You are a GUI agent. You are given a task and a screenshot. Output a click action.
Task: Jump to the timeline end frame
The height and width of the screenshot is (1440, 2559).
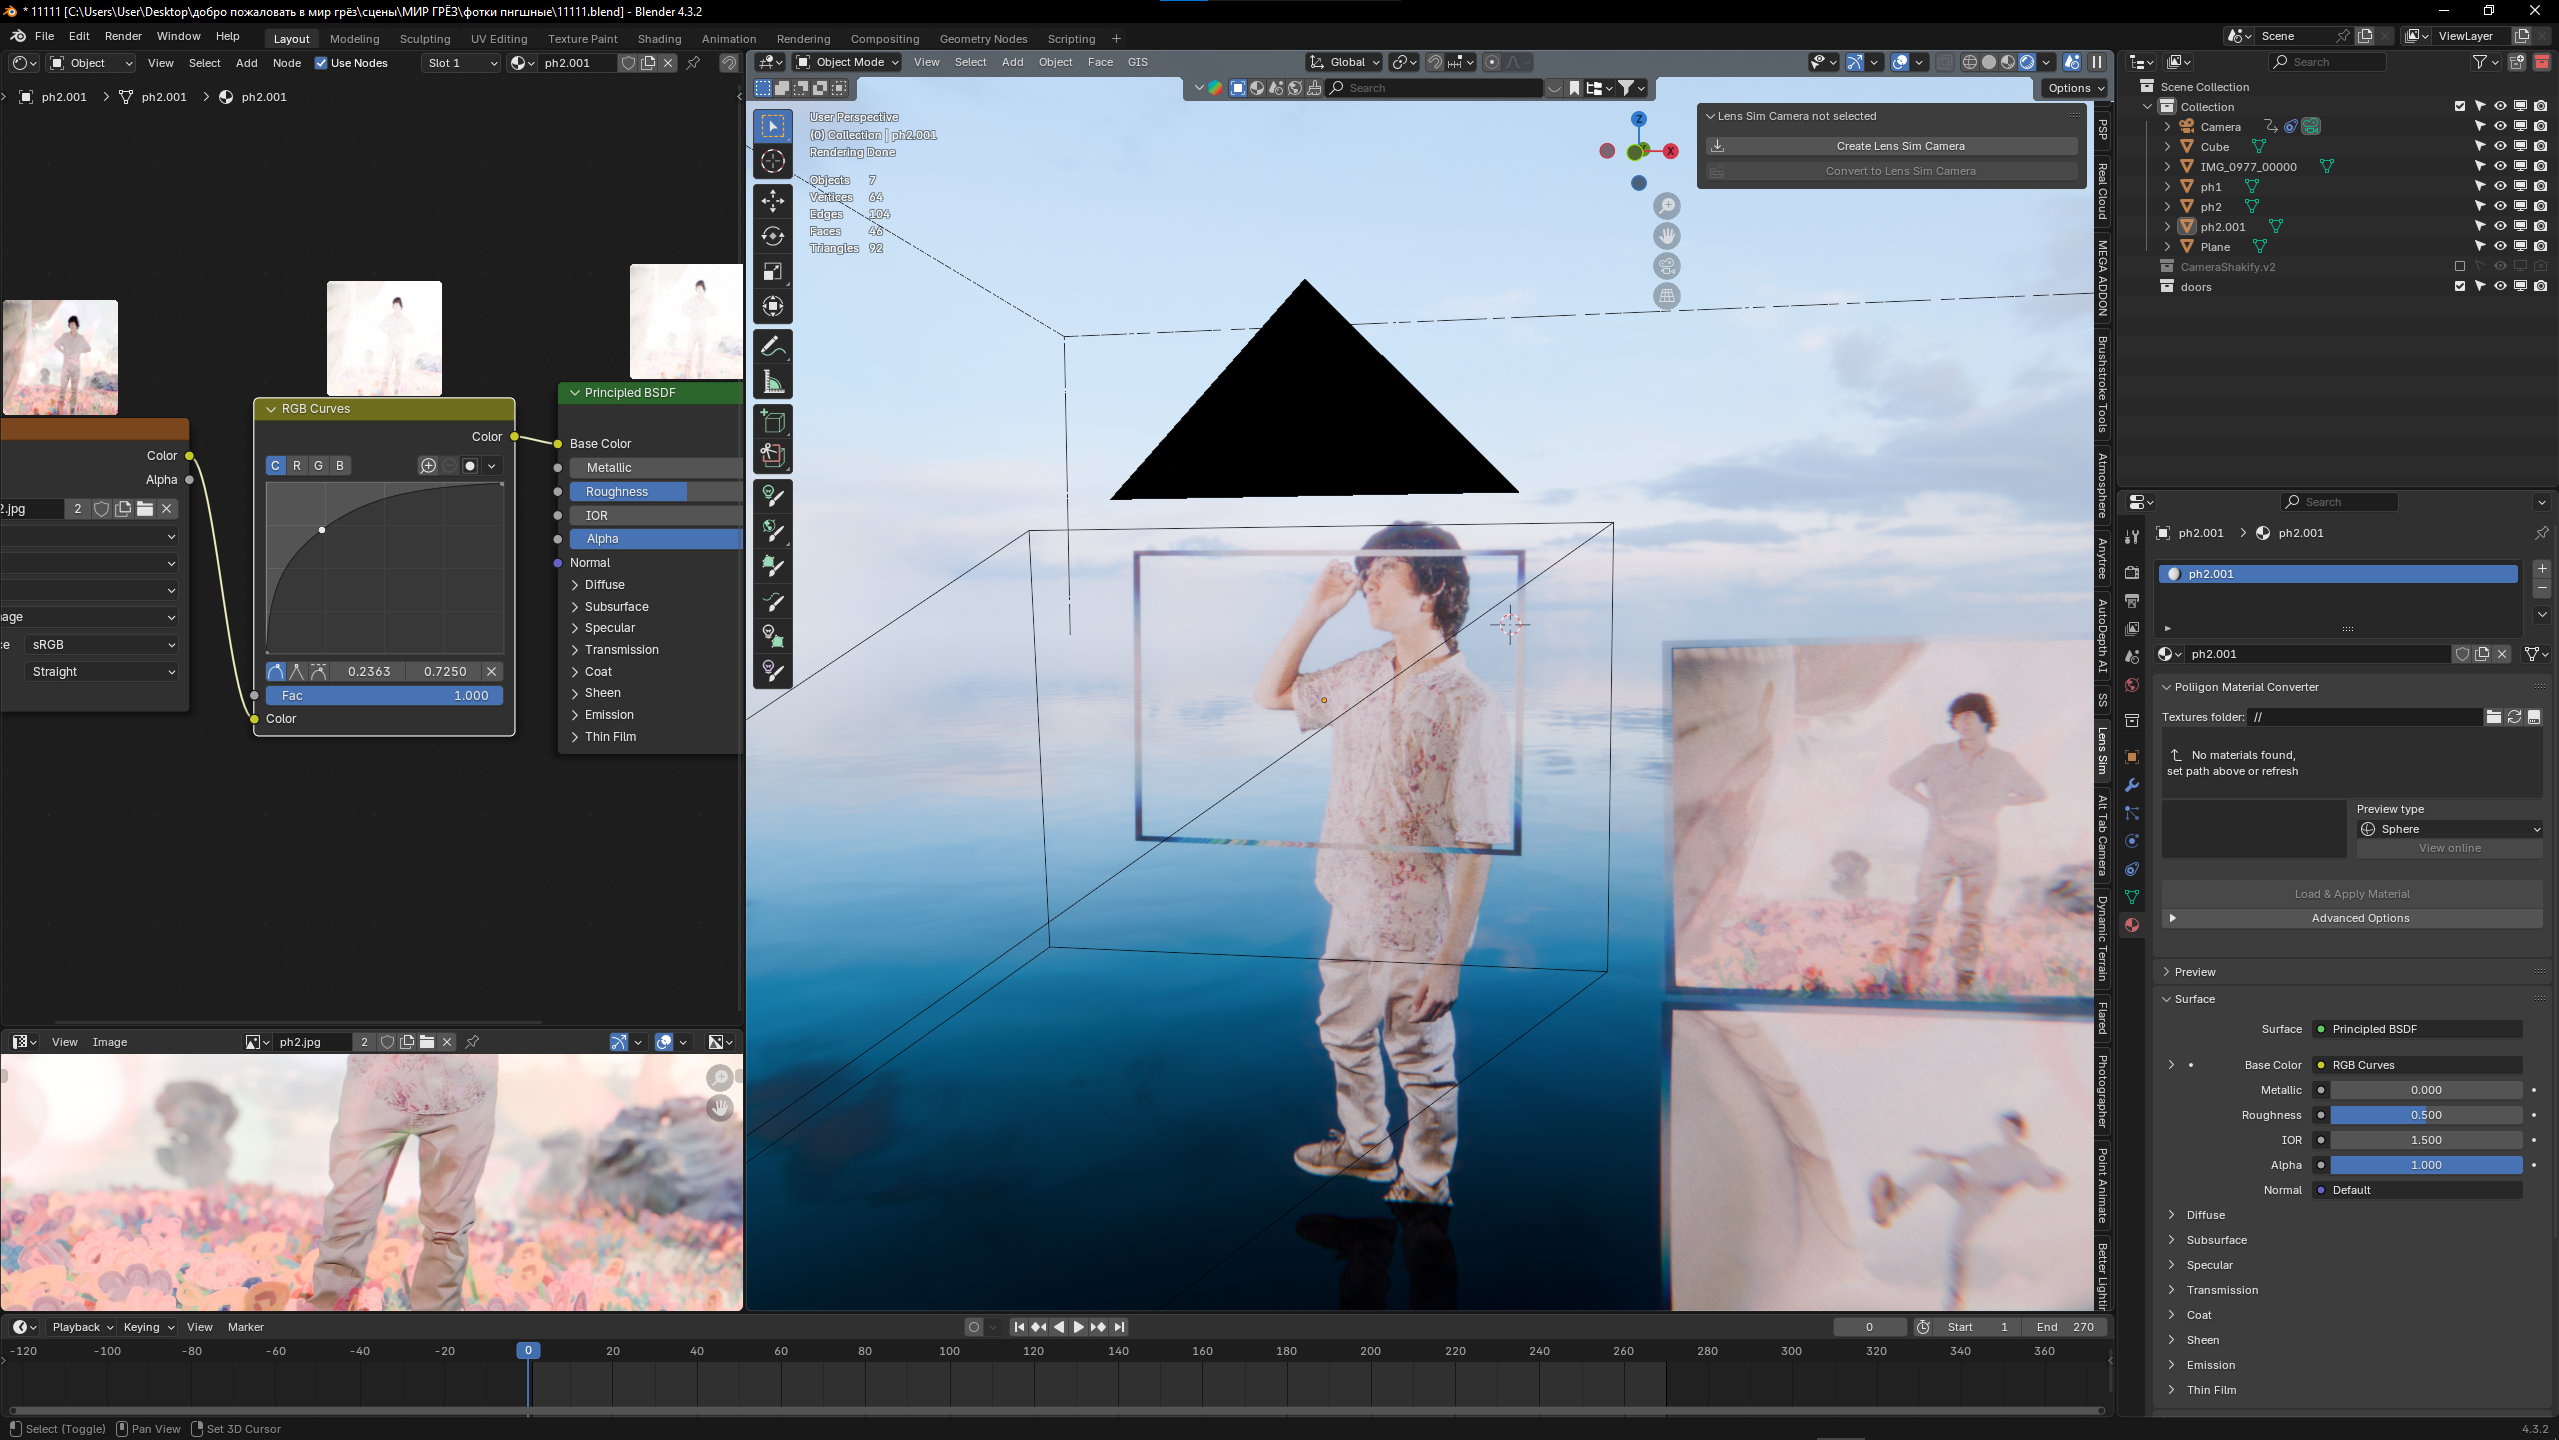(x=1119, y=1327)
